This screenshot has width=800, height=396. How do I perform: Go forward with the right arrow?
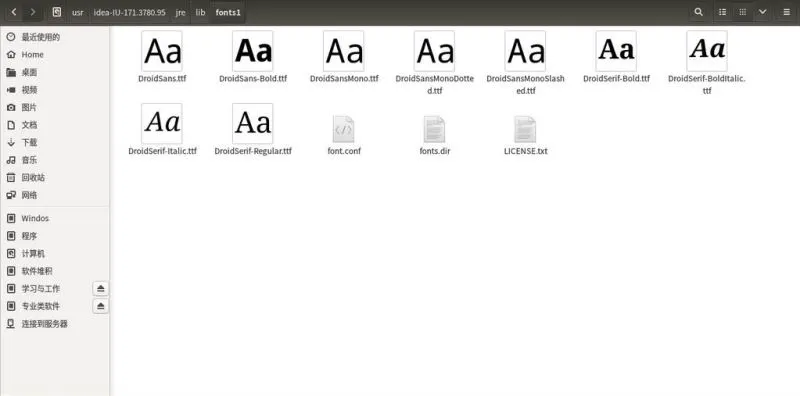click(x=33, y=12)
